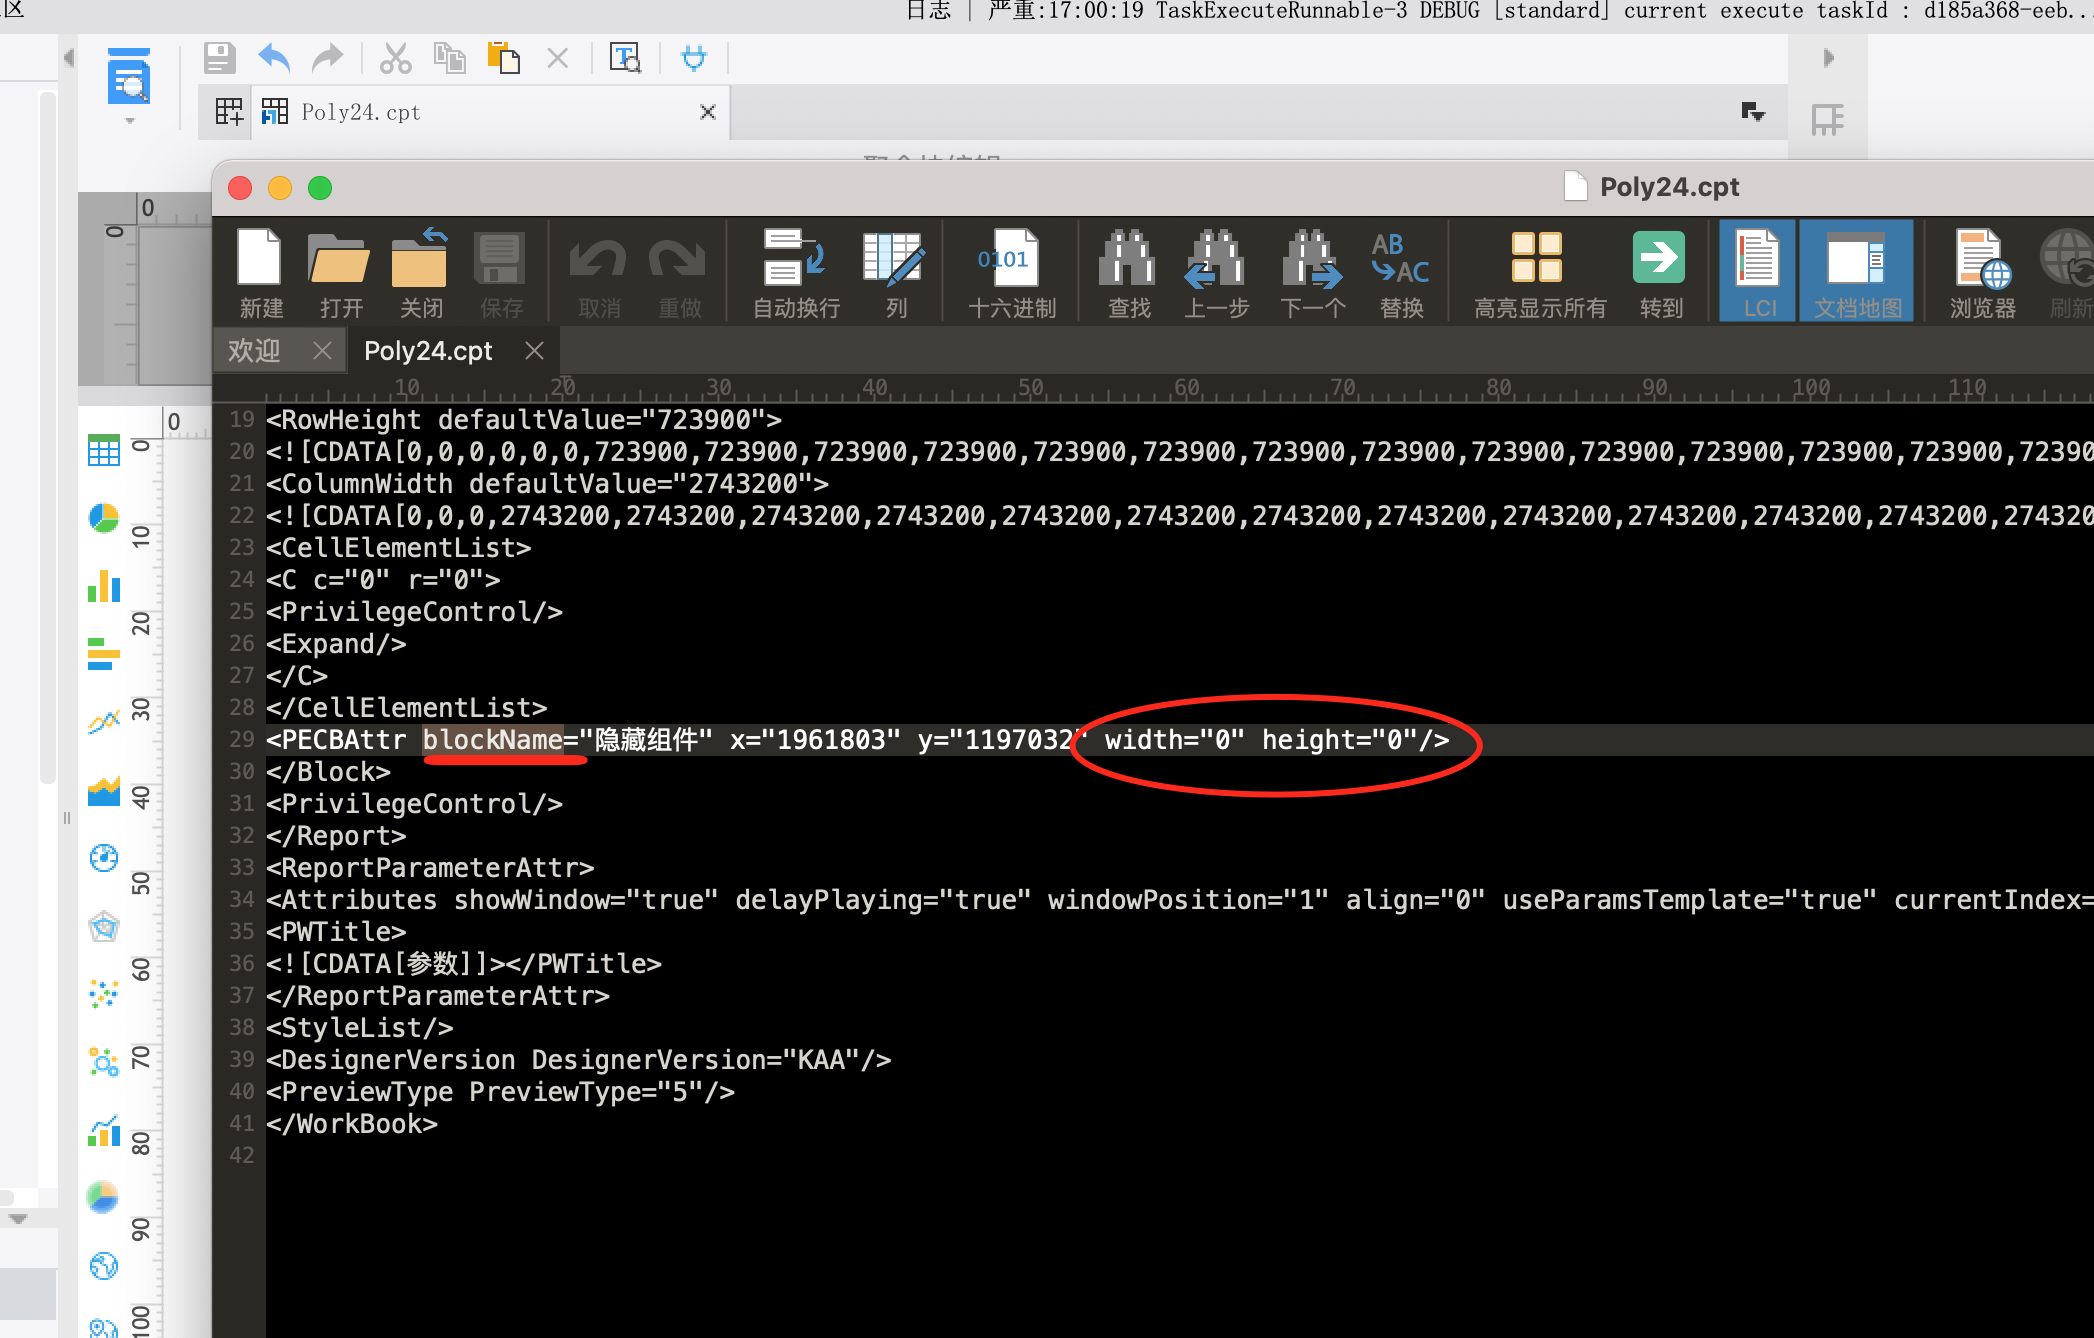Close the Poly24.cpt editor tab
Screen dimensions: 2094x1338
pyautogui.click(x=535, y=351)
